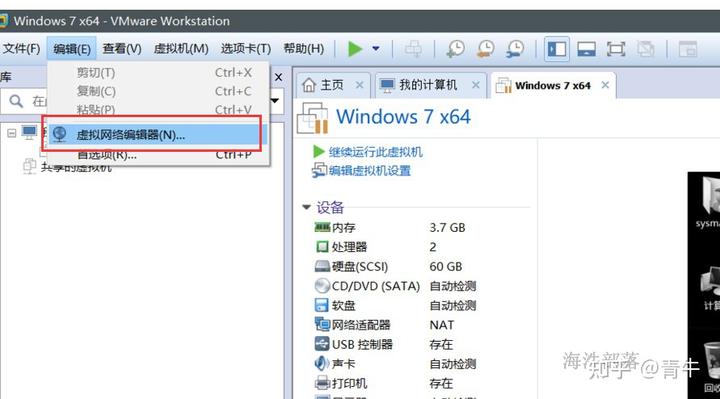
Task: Click the unity mode toolbar icon
Action: pos(645,49)
